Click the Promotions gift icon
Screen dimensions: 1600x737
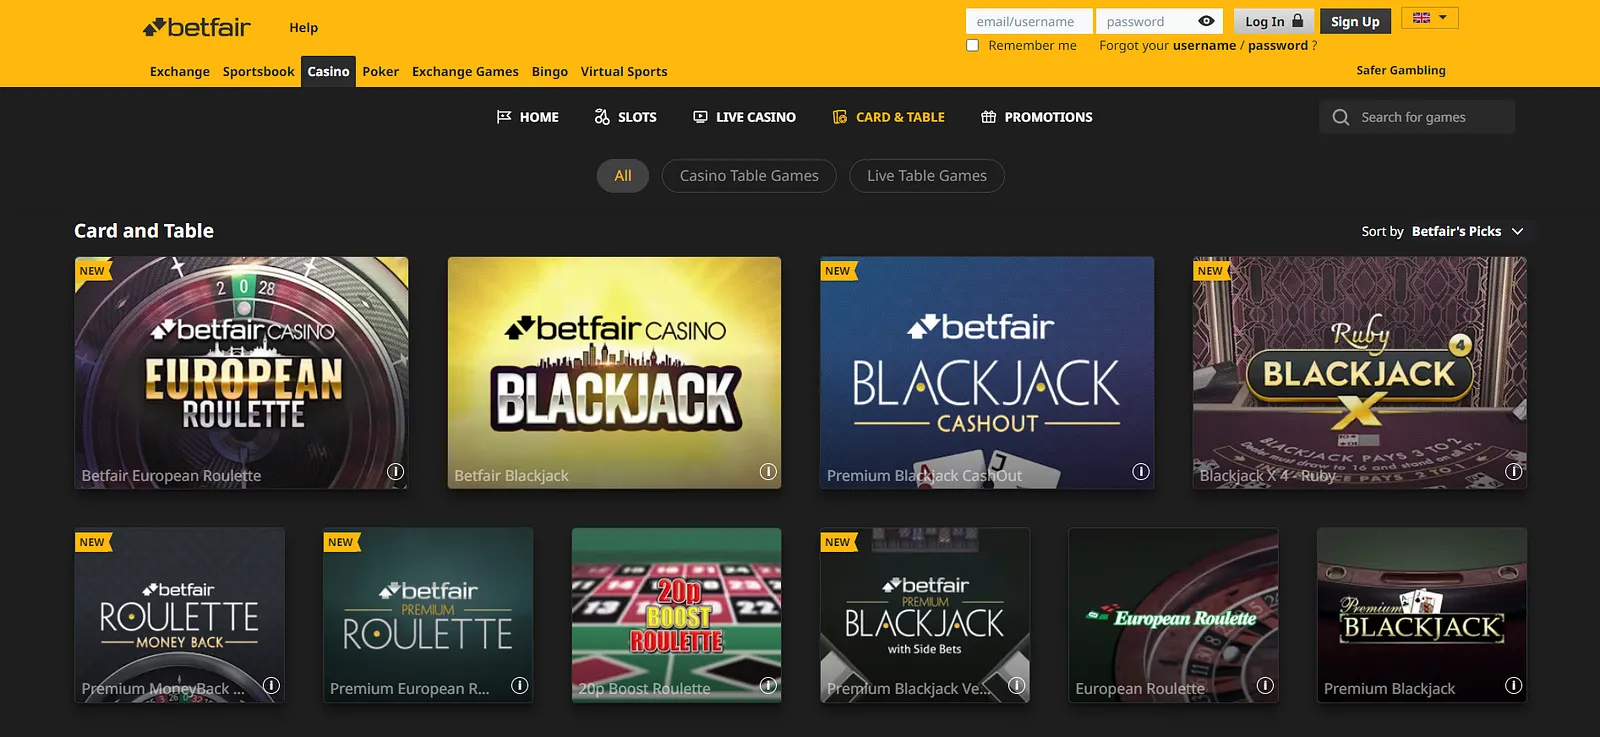coord(988,117)
